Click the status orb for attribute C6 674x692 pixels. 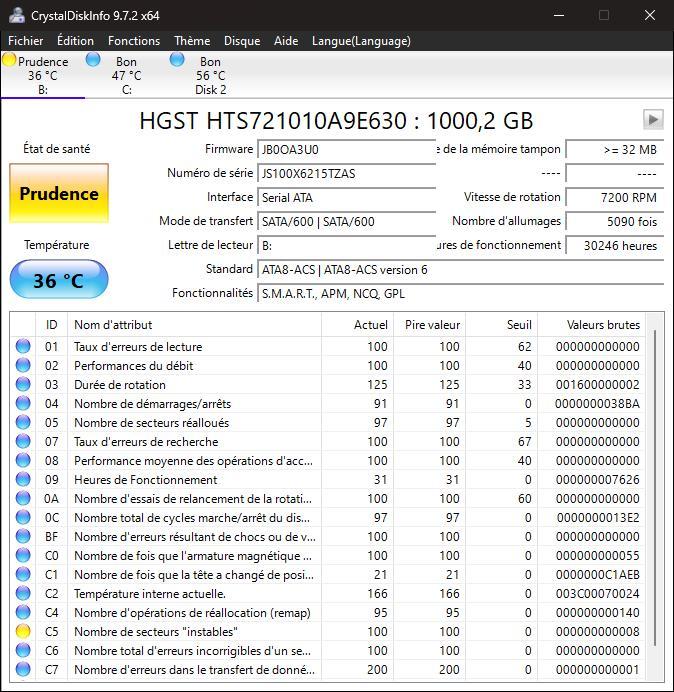pyautogui.click(x=23, y=650)
